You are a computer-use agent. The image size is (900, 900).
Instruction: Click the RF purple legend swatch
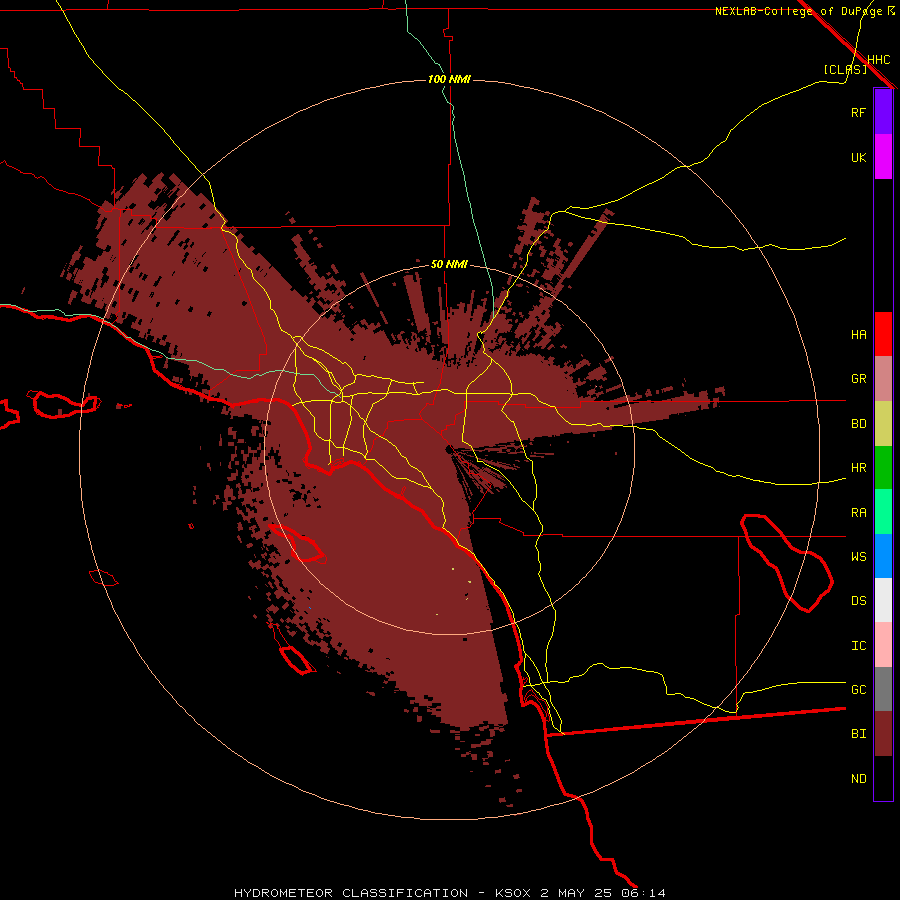(883, 112)
